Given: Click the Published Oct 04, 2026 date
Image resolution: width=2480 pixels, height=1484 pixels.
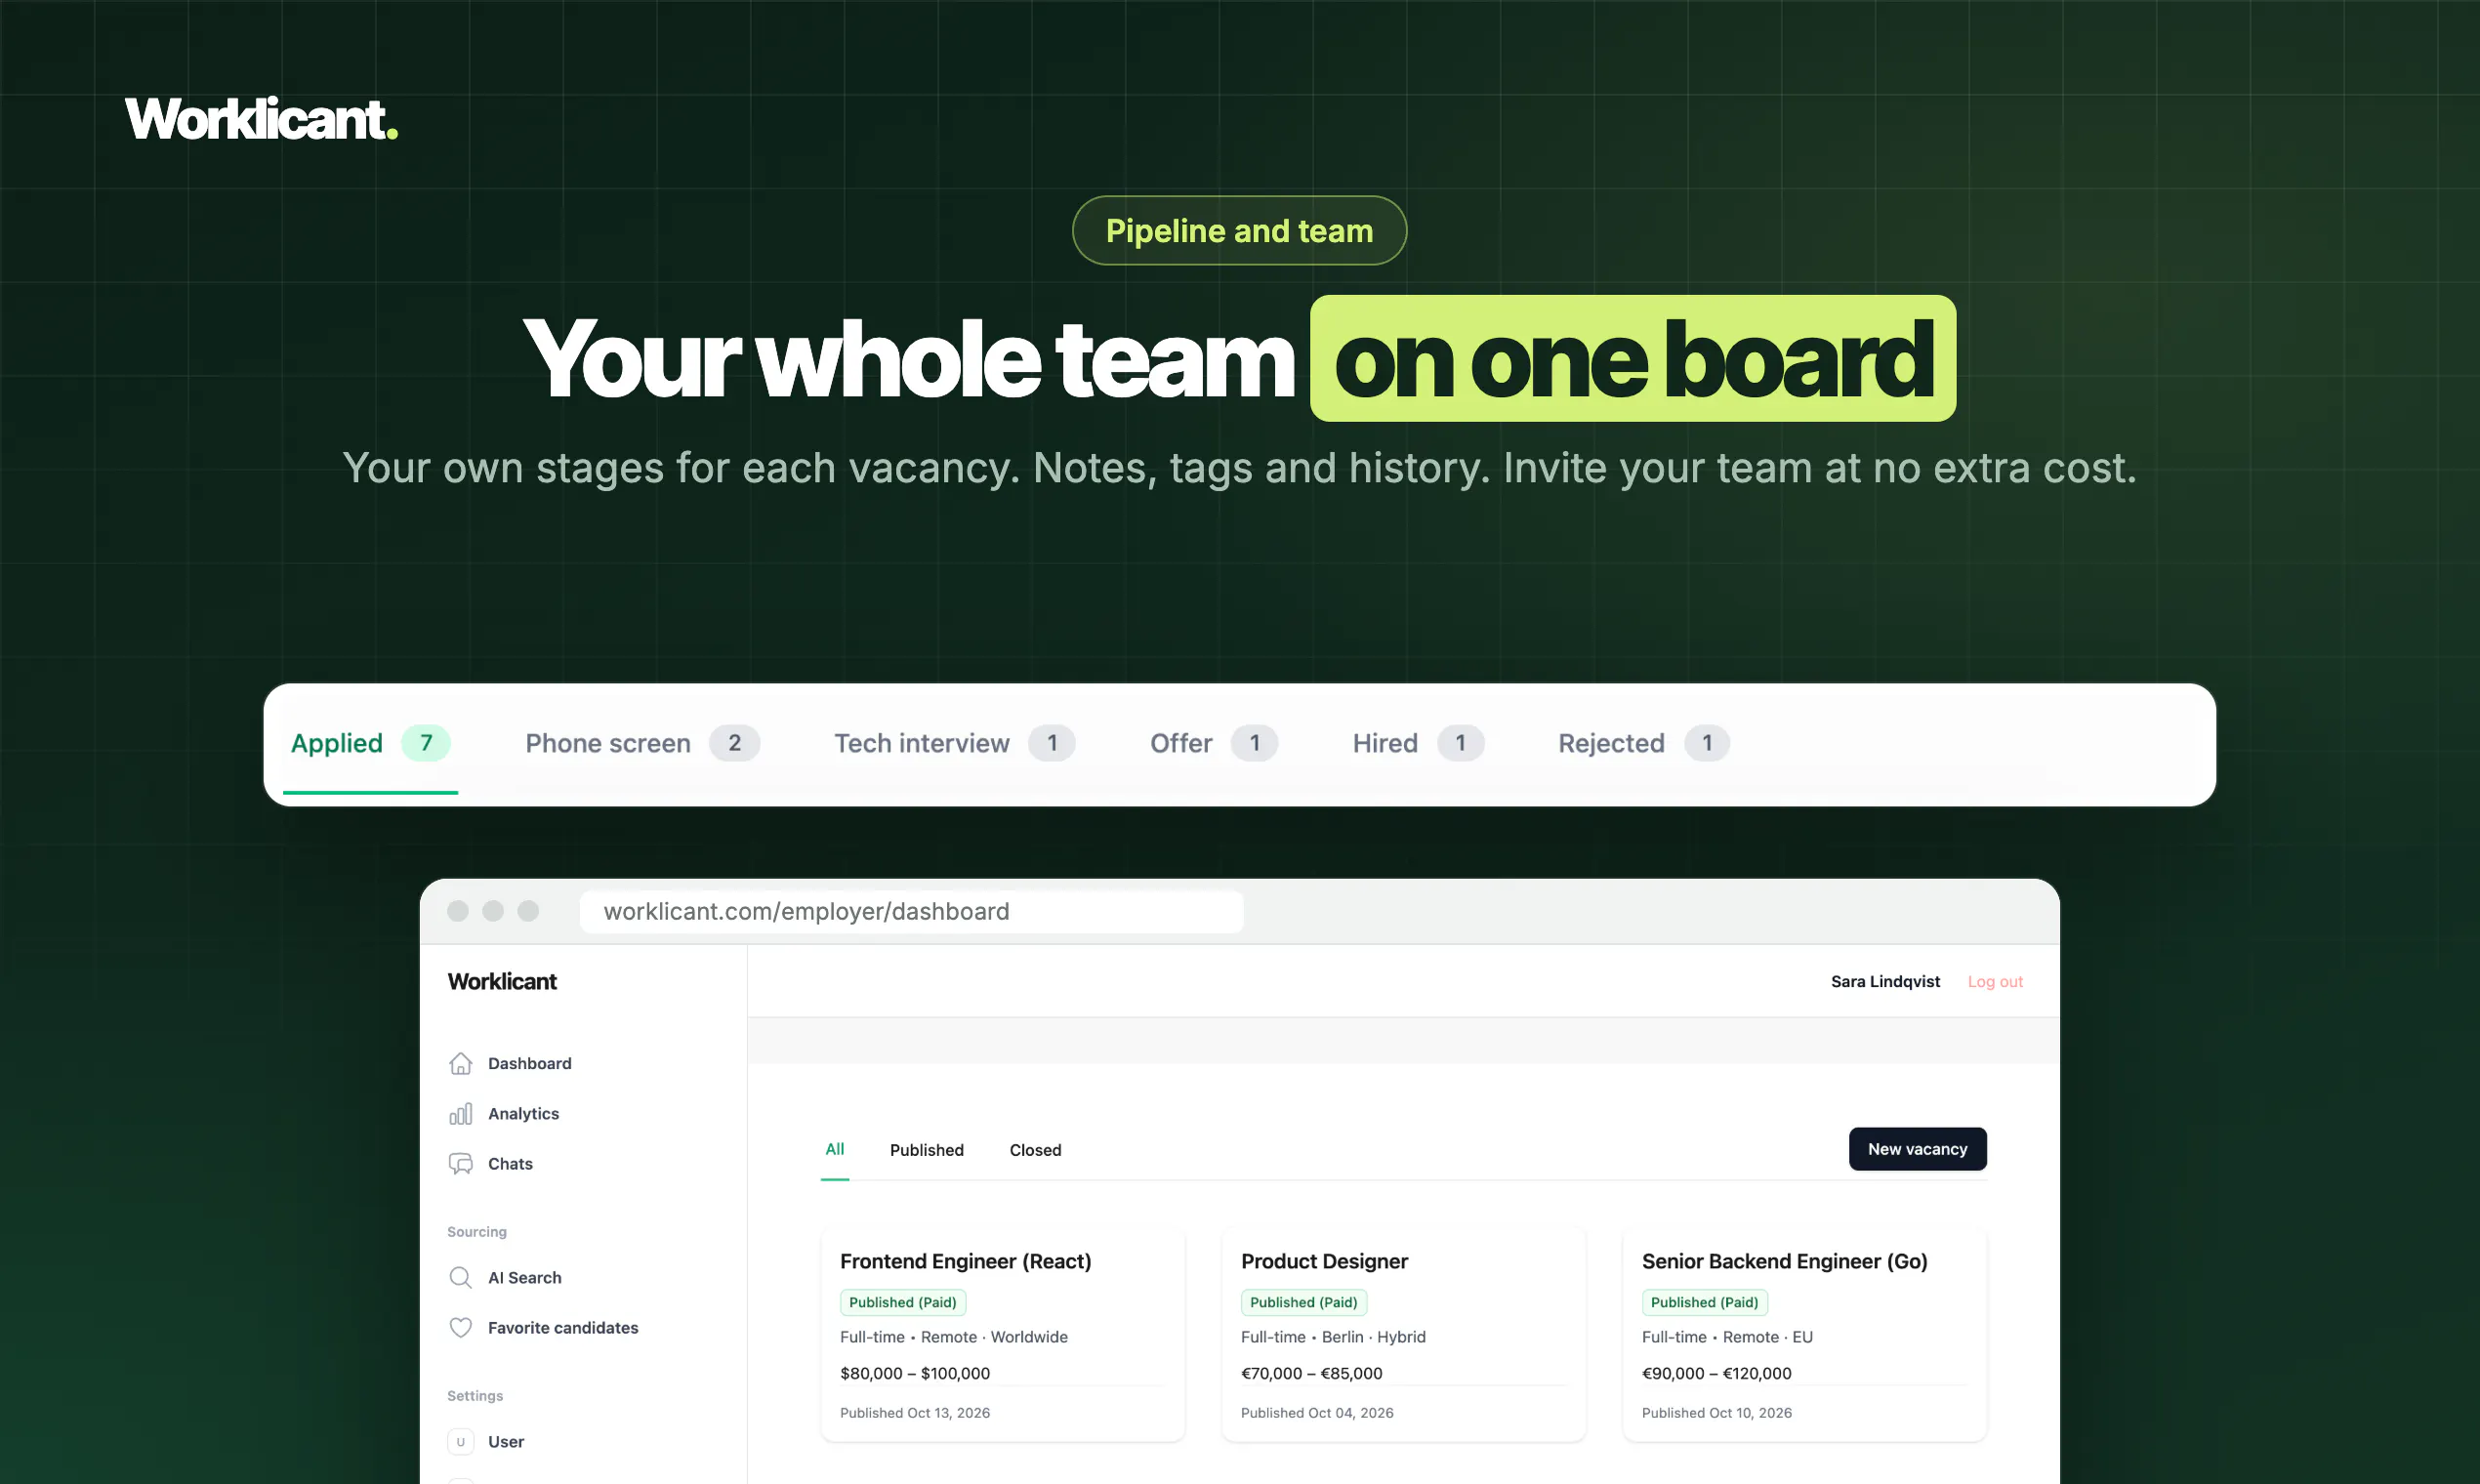Looking at the screenshot, I should [1316, 1412].
